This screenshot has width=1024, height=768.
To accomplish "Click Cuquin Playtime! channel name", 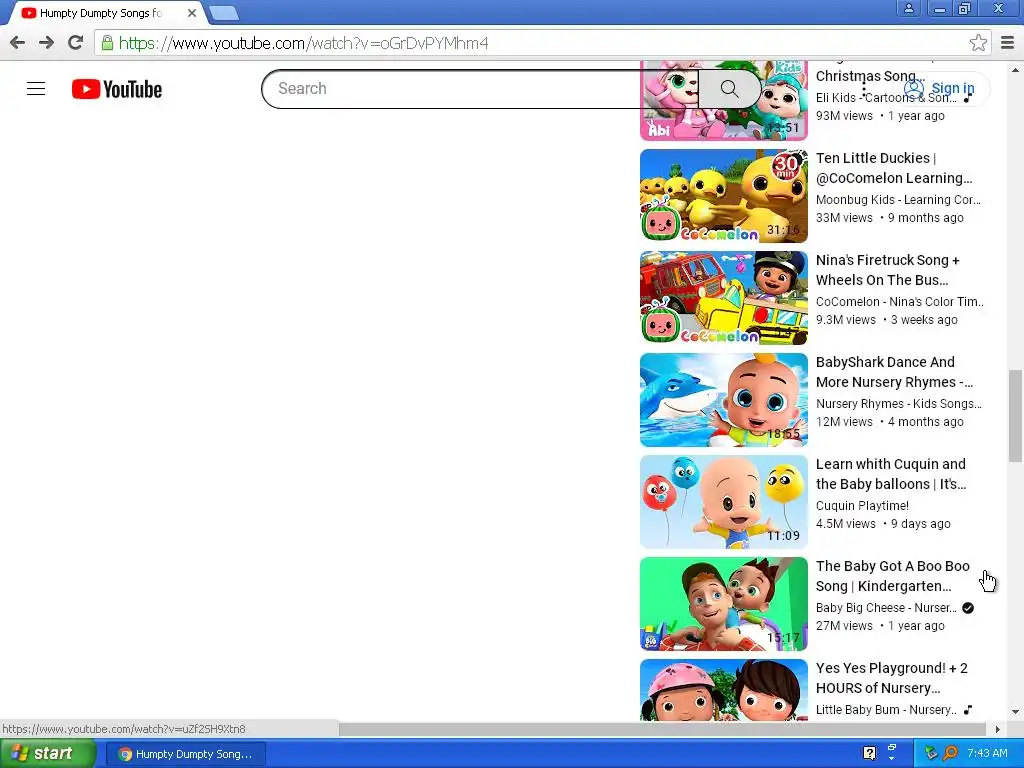I will (x=862, y=505).
